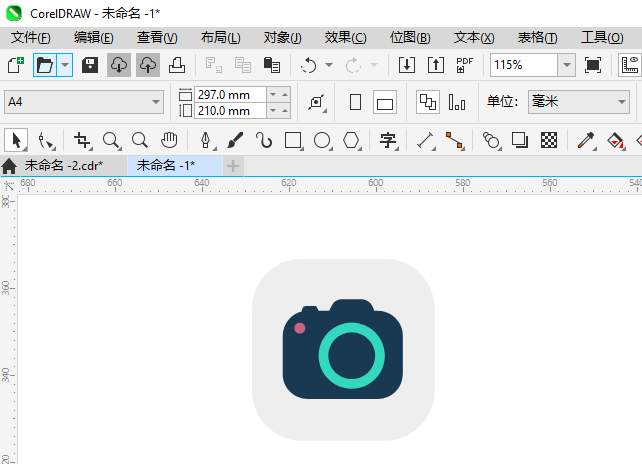The width and height of the screenshot is (642, 464).
Task: Click the 115% zoom level field
Action: pyautogui.click(x=524, y=65)
